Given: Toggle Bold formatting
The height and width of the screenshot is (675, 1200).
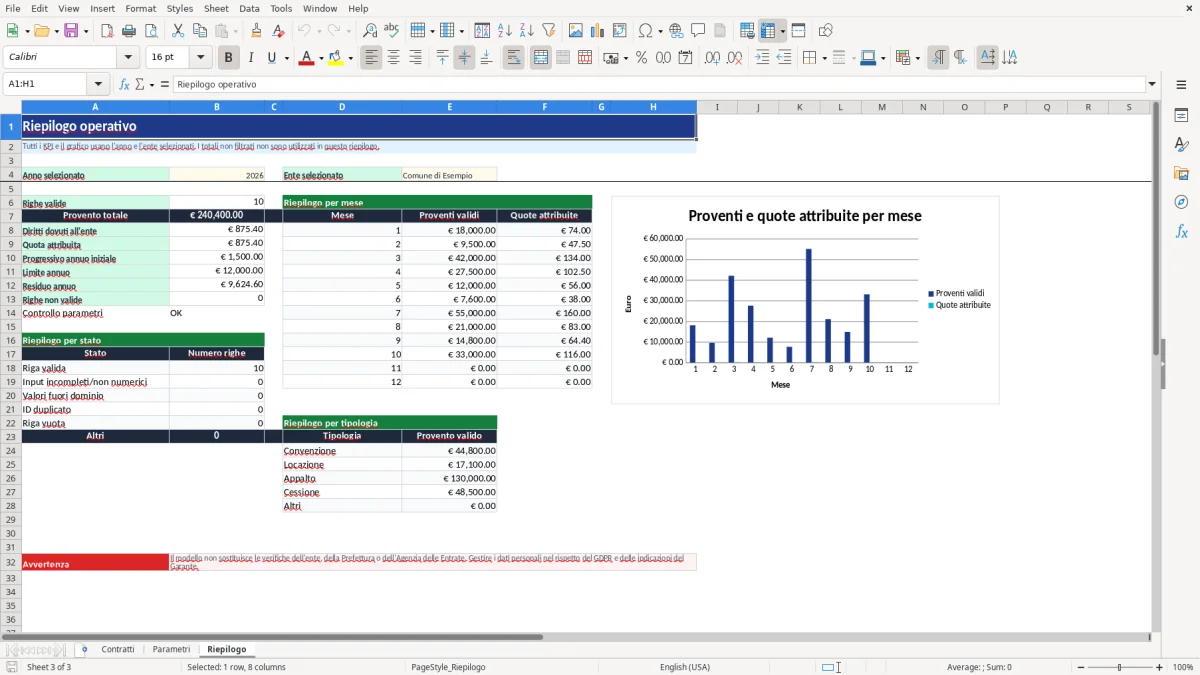Looking at the screenshot, I should [228, 58].
